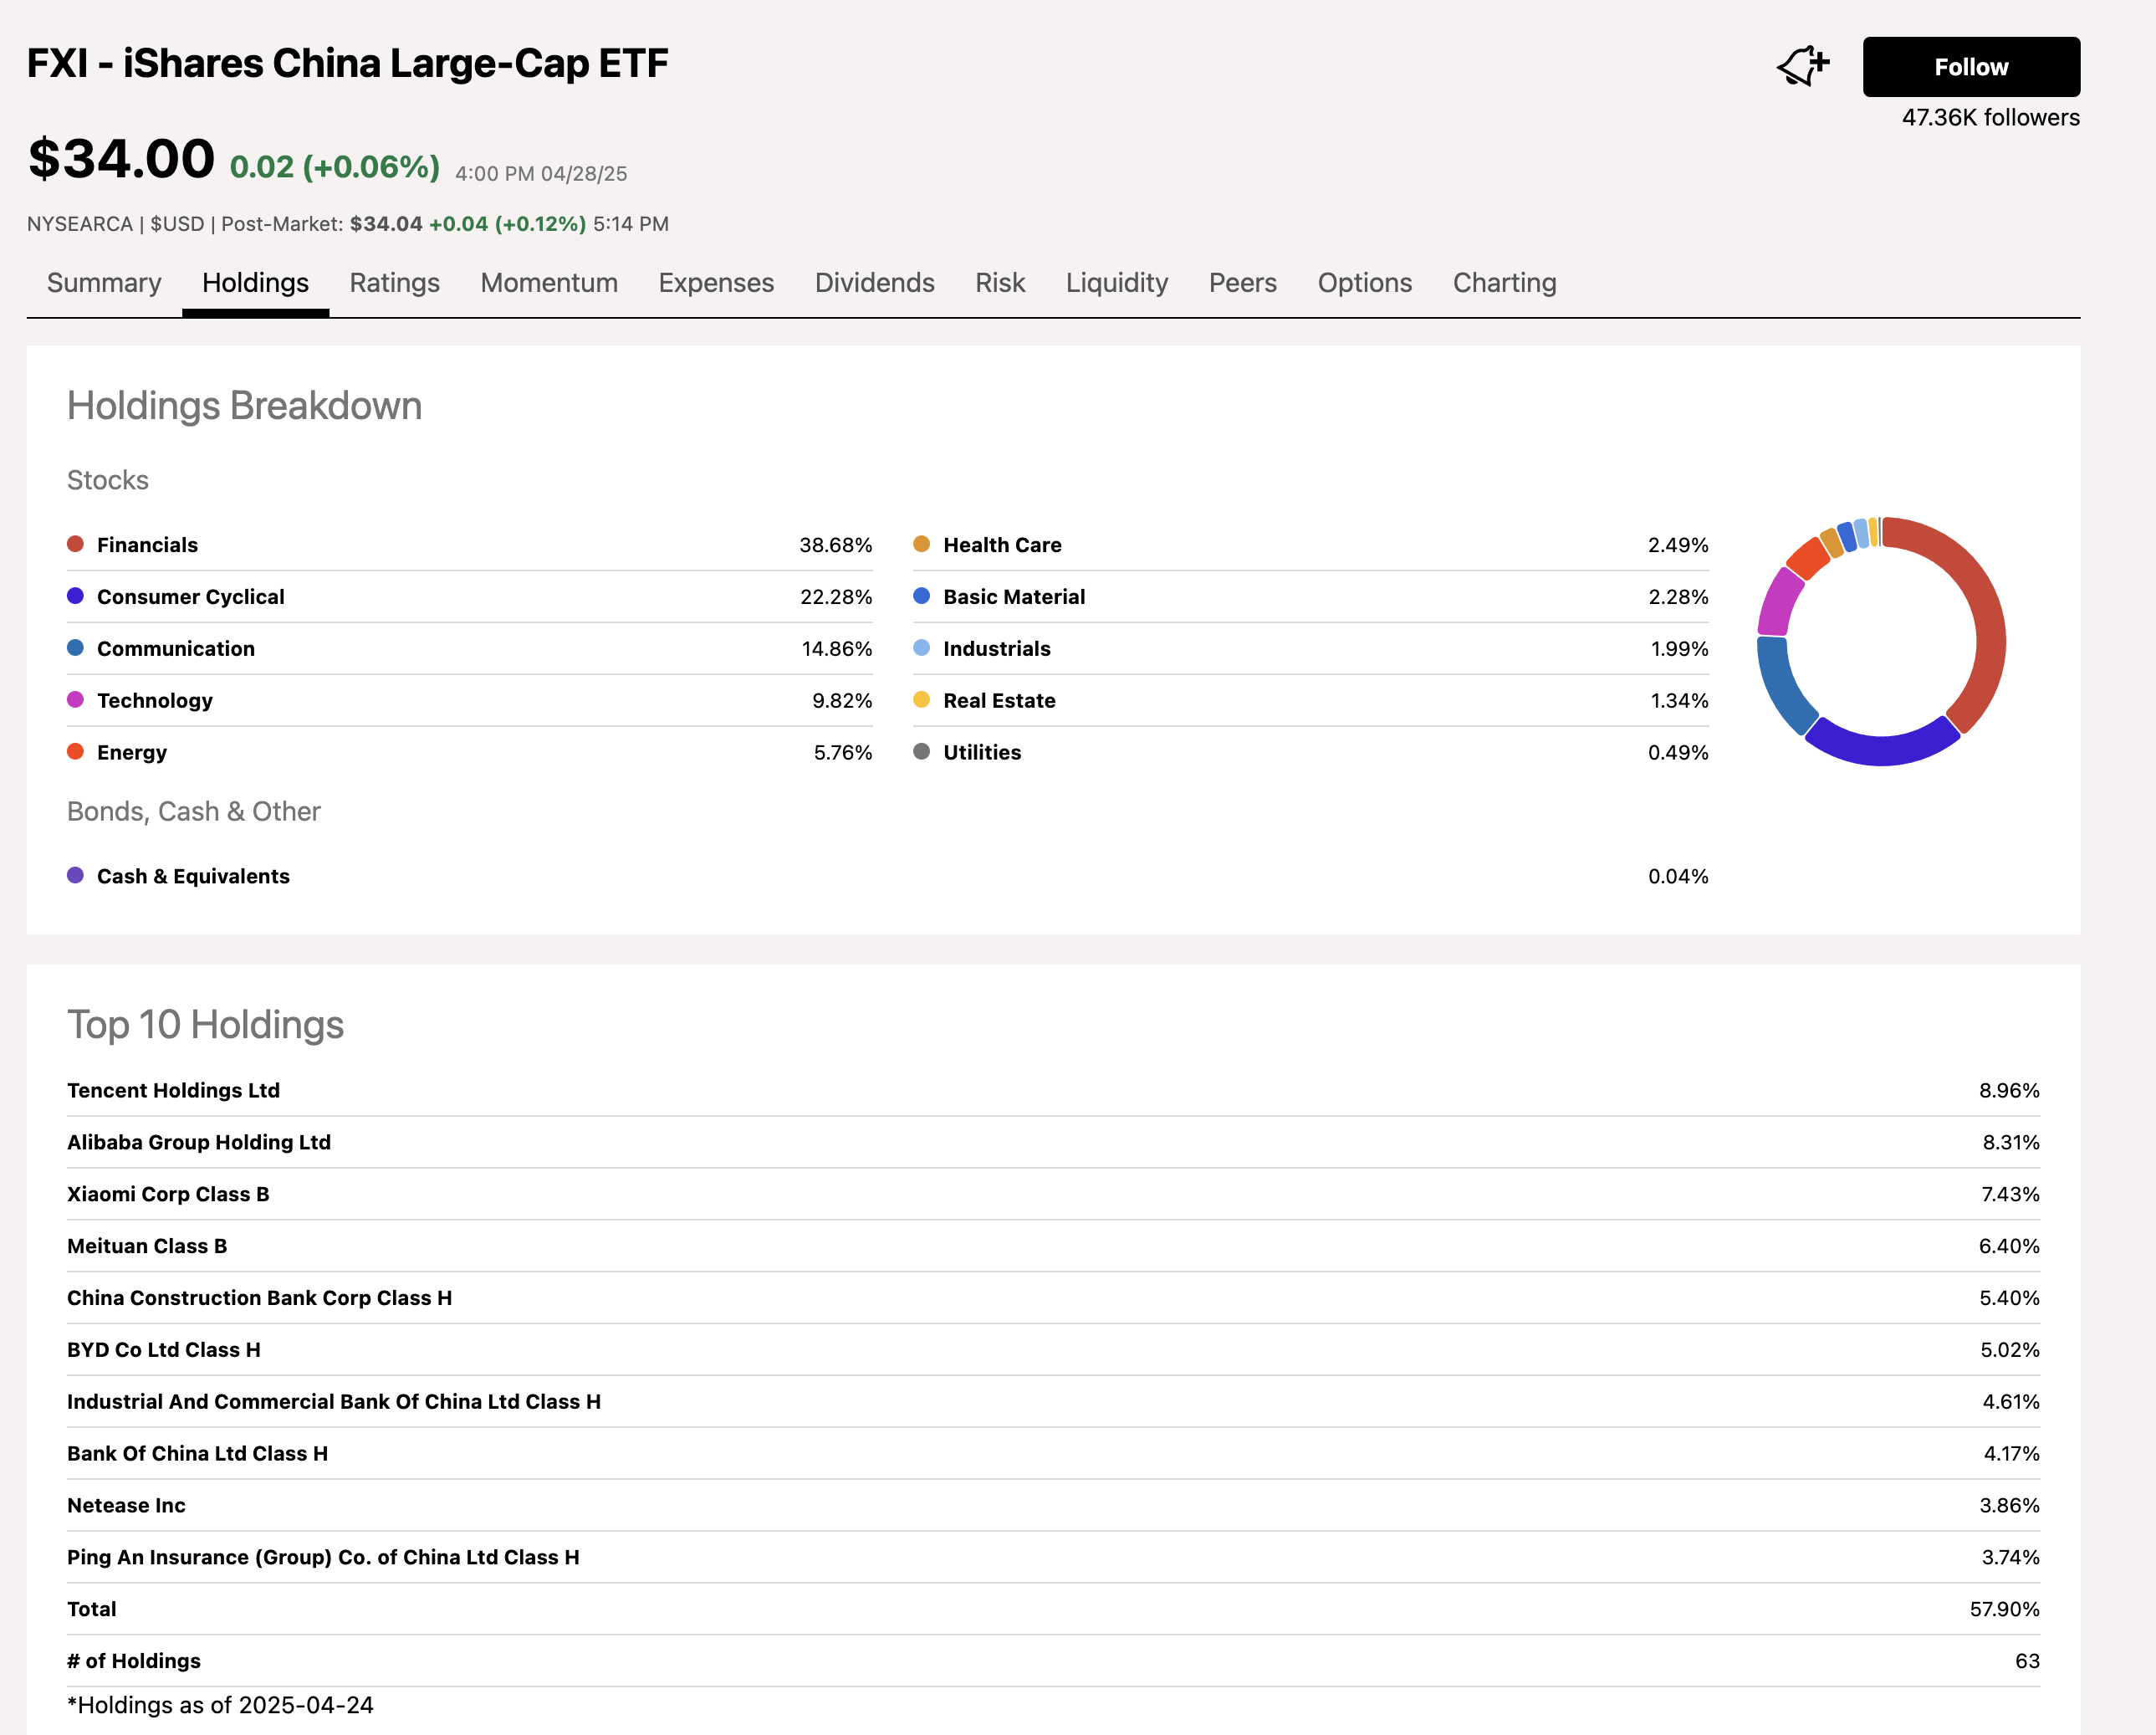Open the Momentum tab

[548, 283]
